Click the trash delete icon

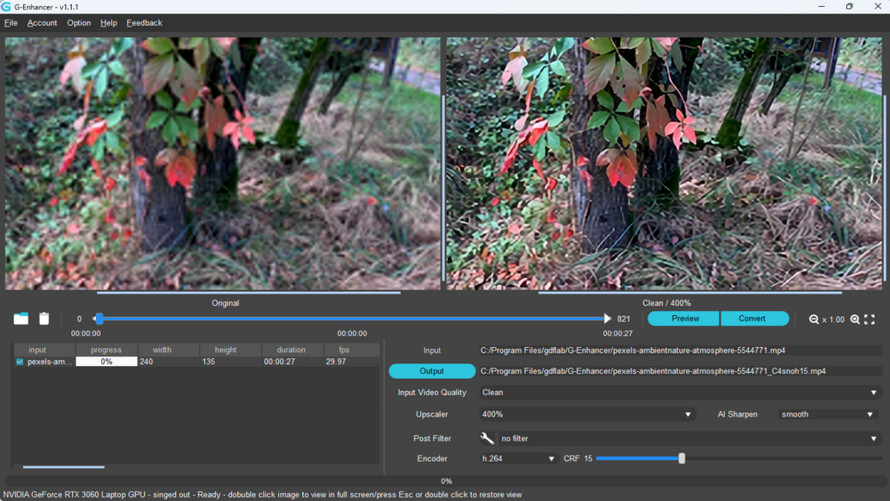click(x=44, y=318)
